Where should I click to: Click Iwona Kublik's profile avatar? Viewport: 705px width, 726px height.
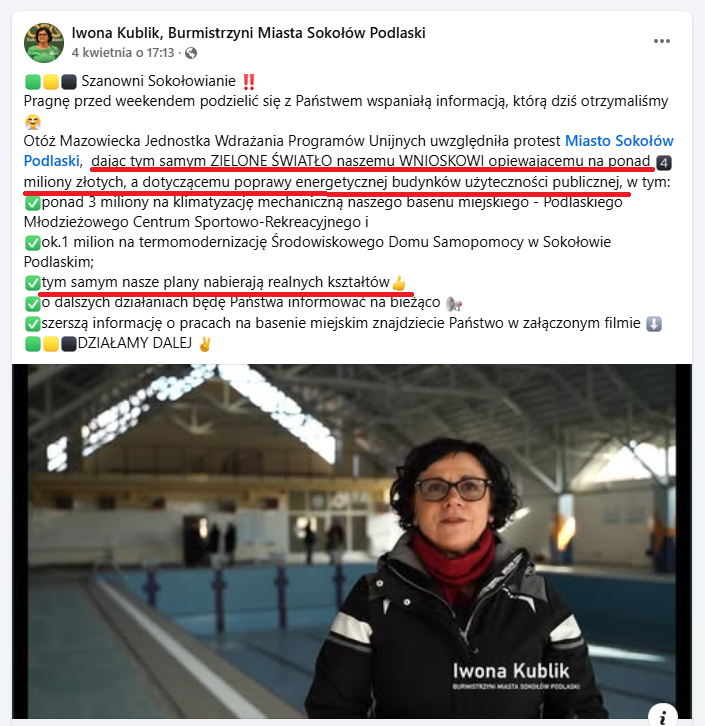point(44,43)
